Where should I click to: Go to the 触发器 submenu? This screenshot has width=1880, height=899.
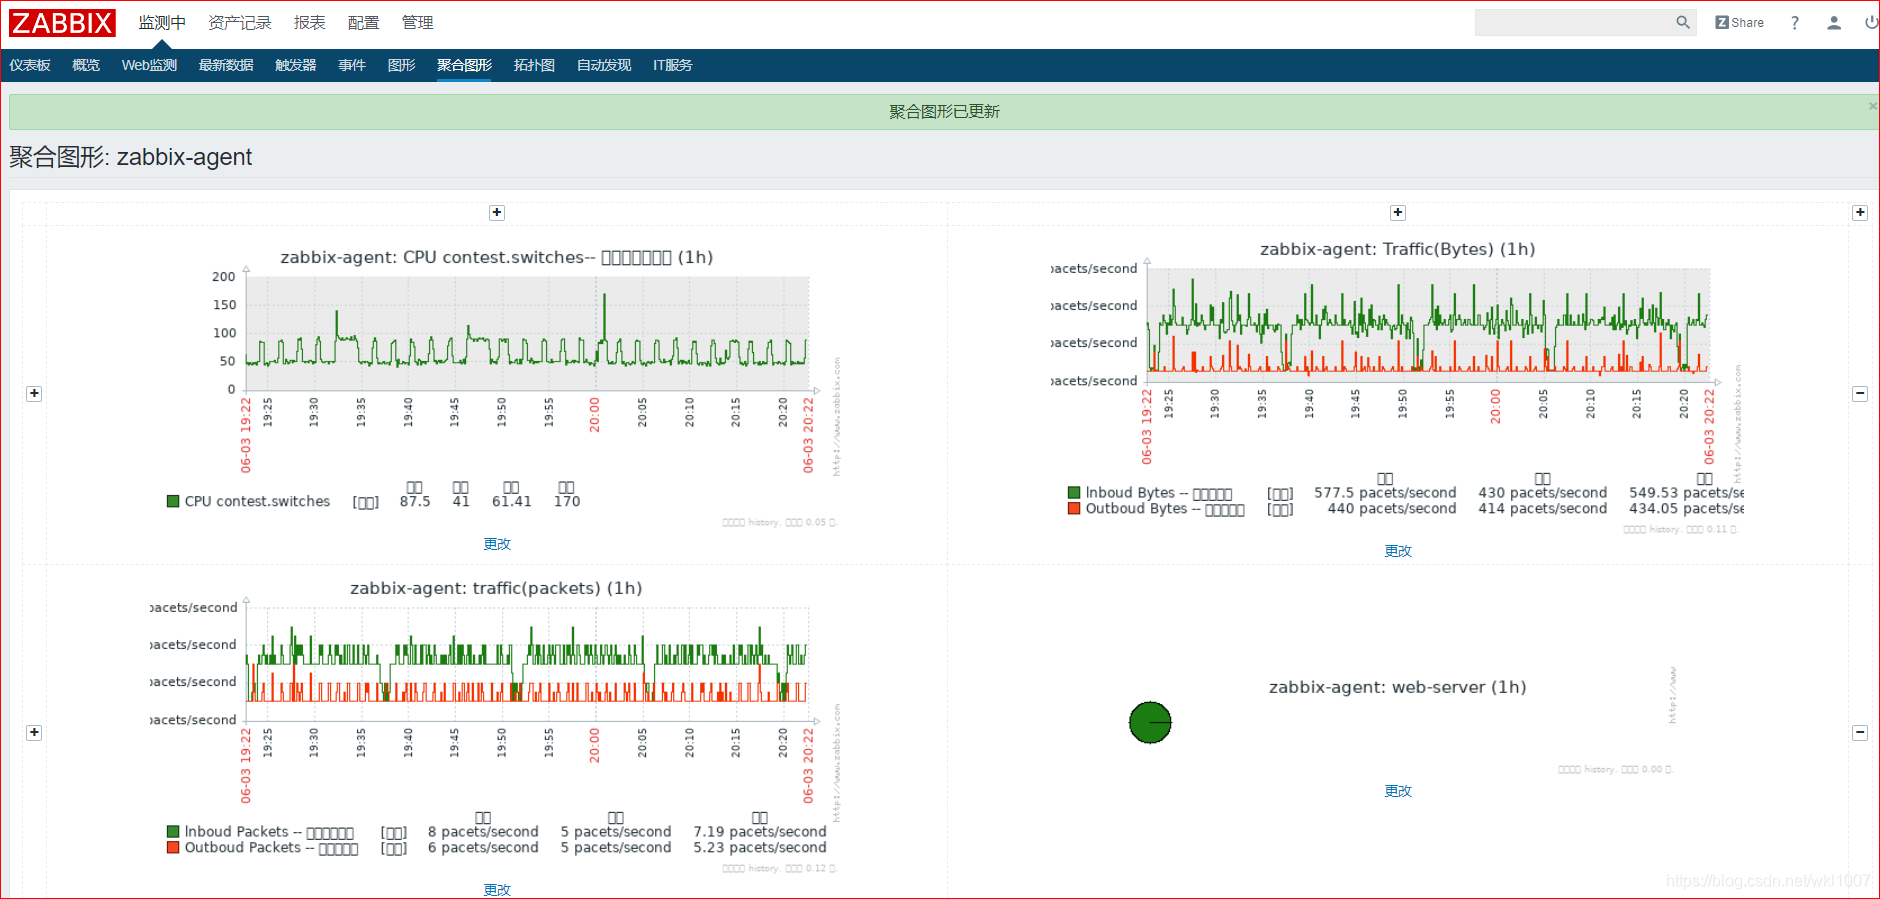click(x=296, y=65)
